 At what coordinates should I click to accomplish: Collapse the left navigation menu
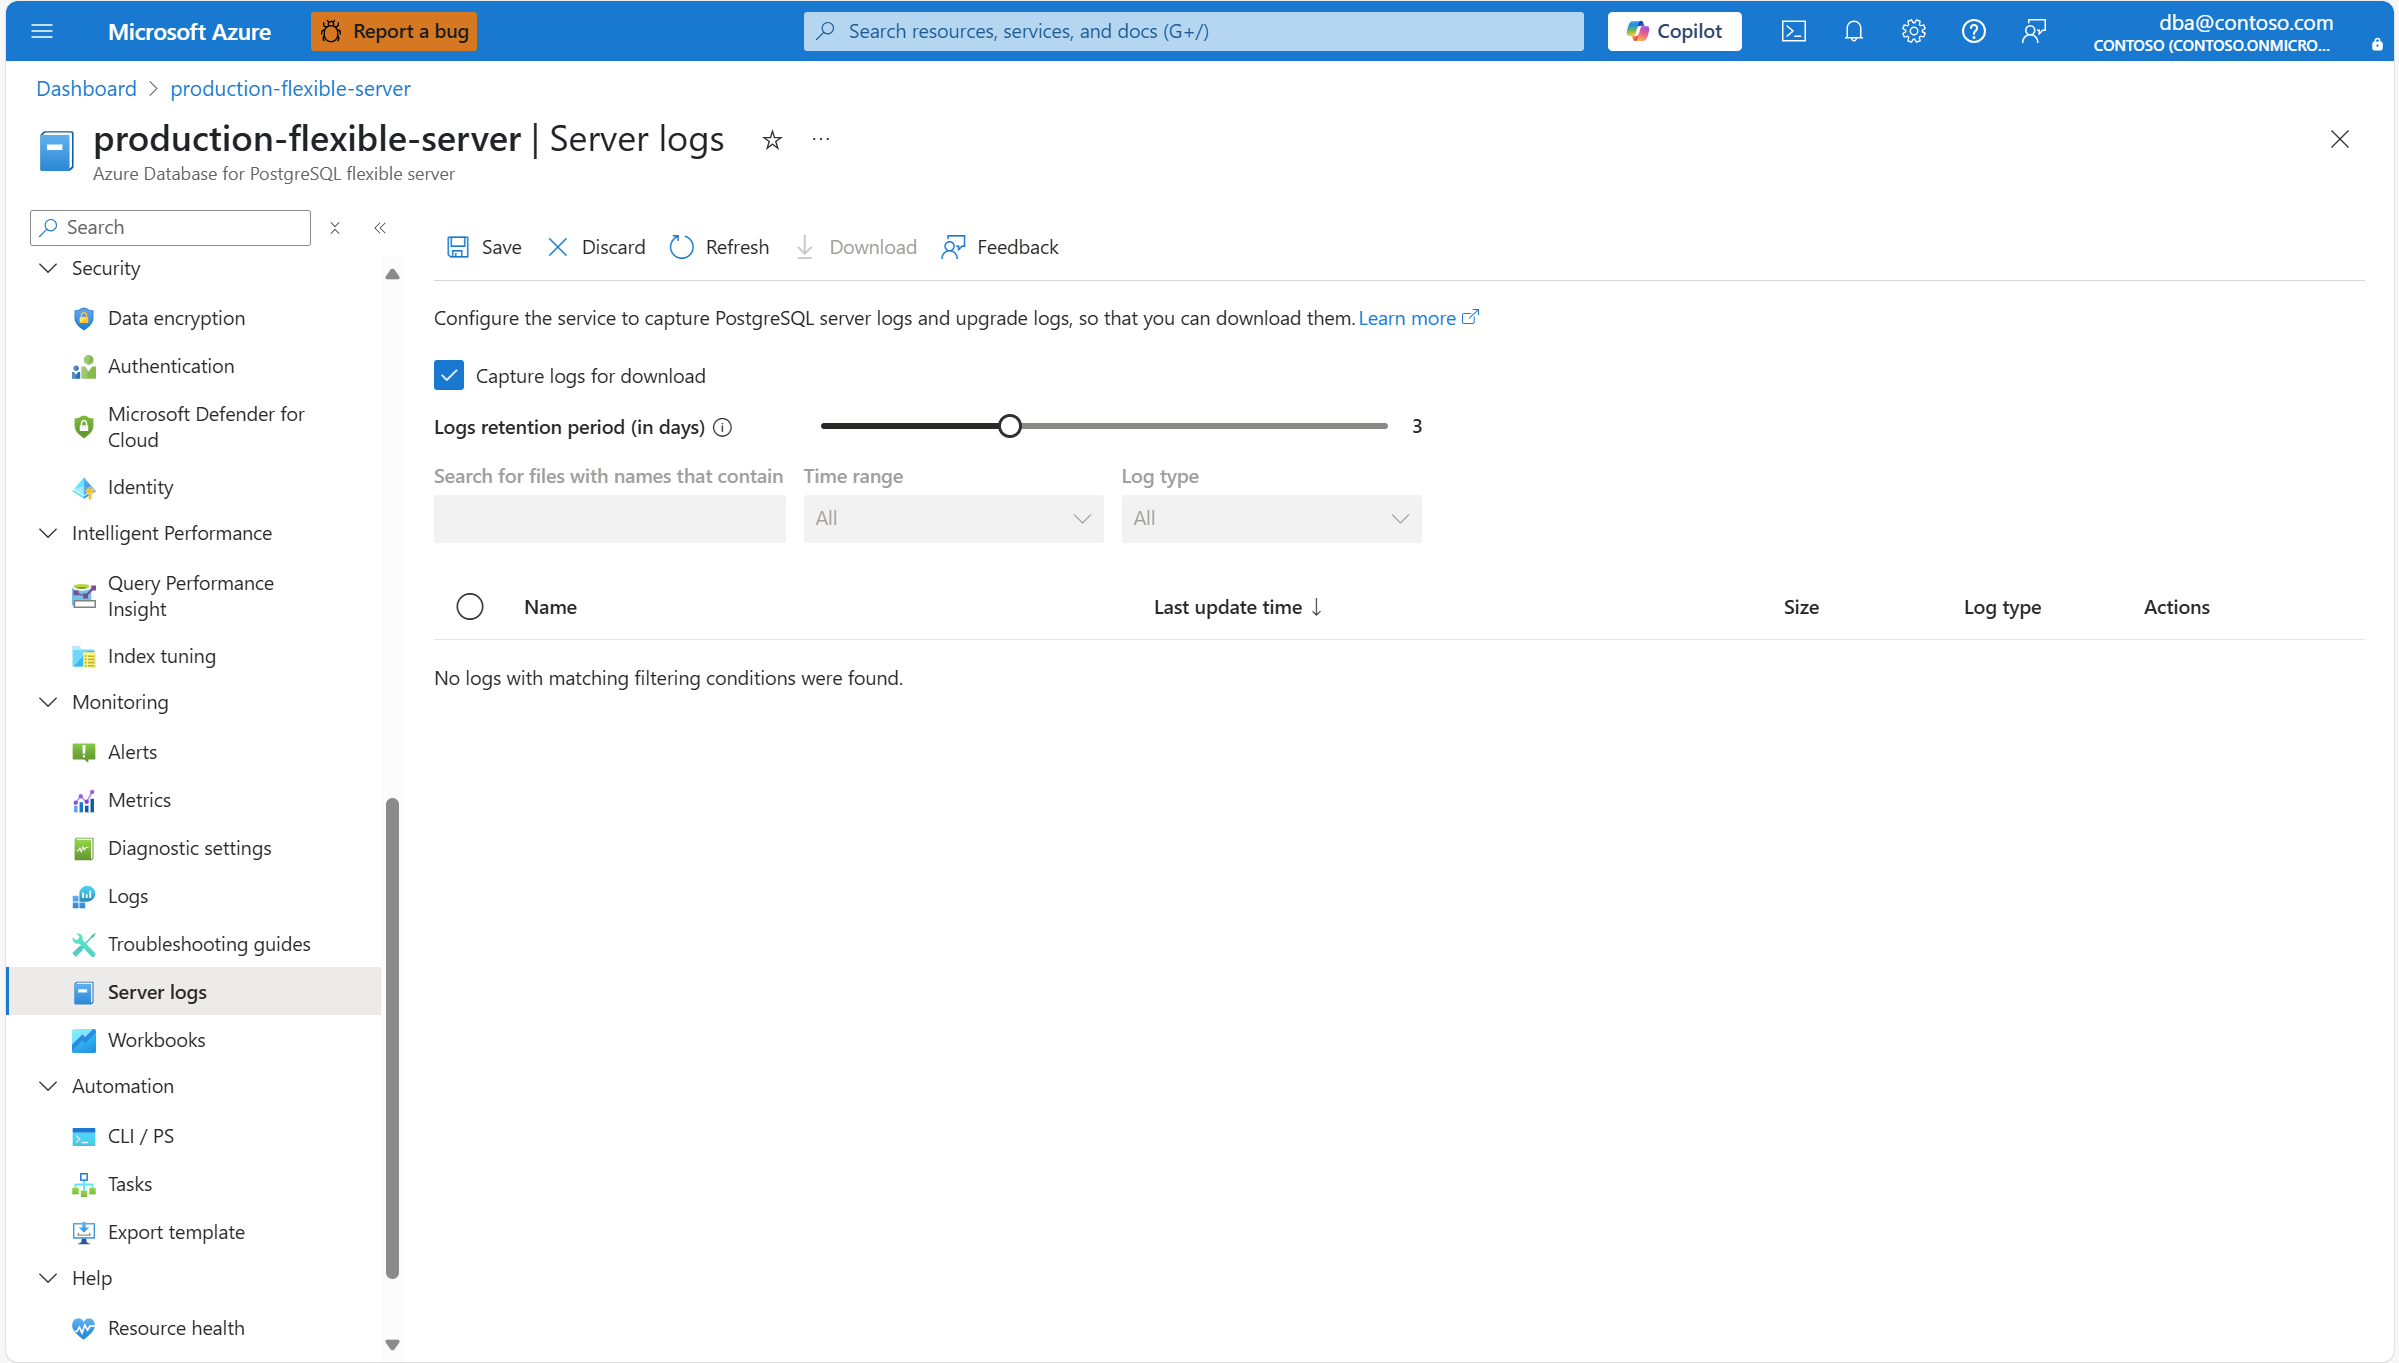[x=380, y=228]
